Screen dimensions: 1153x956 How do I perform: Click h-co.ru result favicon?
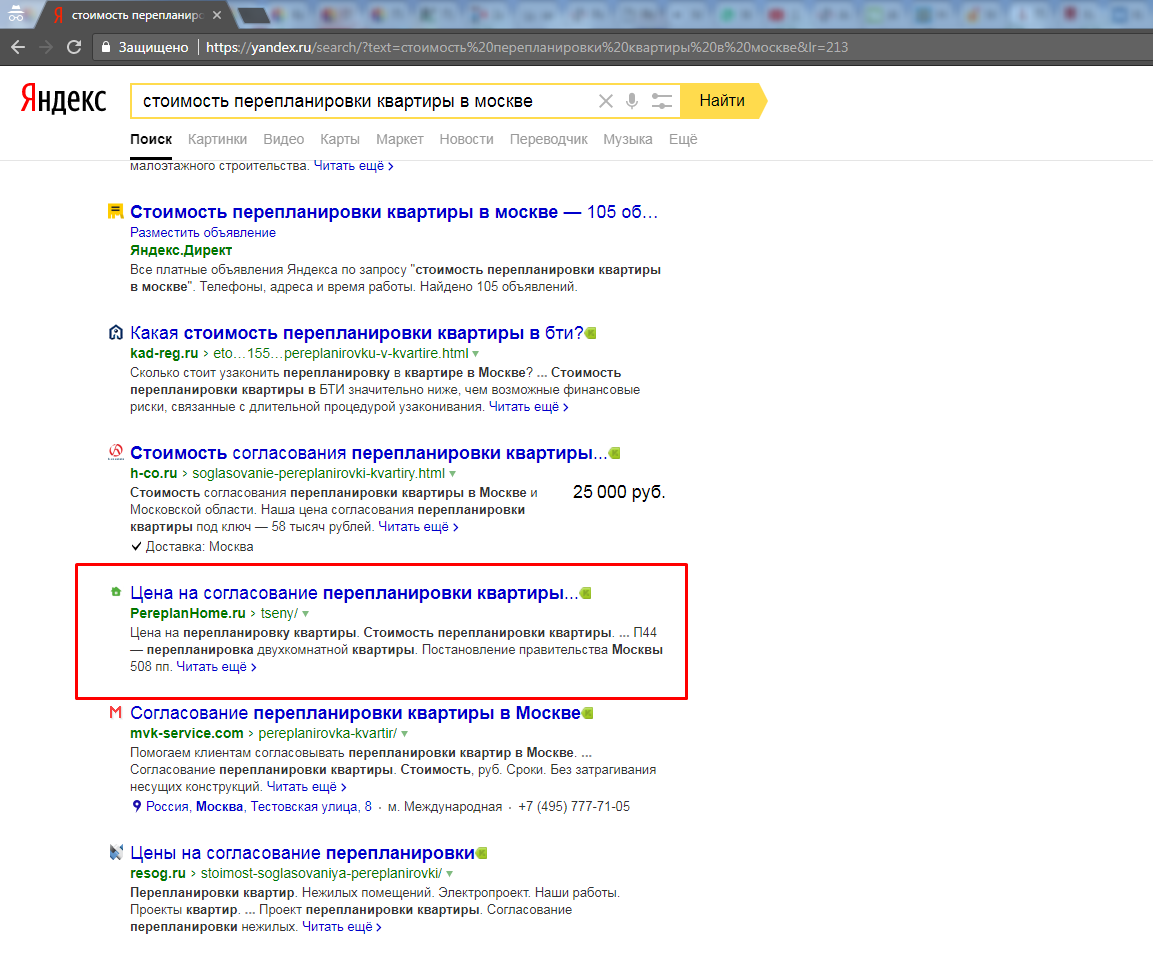115,452
